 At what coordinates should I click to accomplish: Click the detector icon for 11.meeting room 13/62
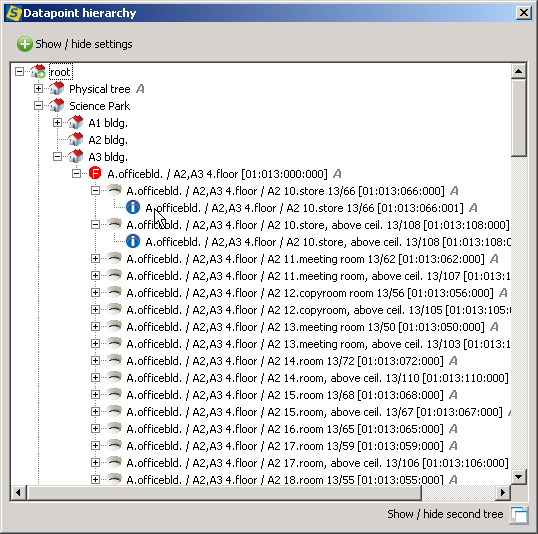coord(114,257)
